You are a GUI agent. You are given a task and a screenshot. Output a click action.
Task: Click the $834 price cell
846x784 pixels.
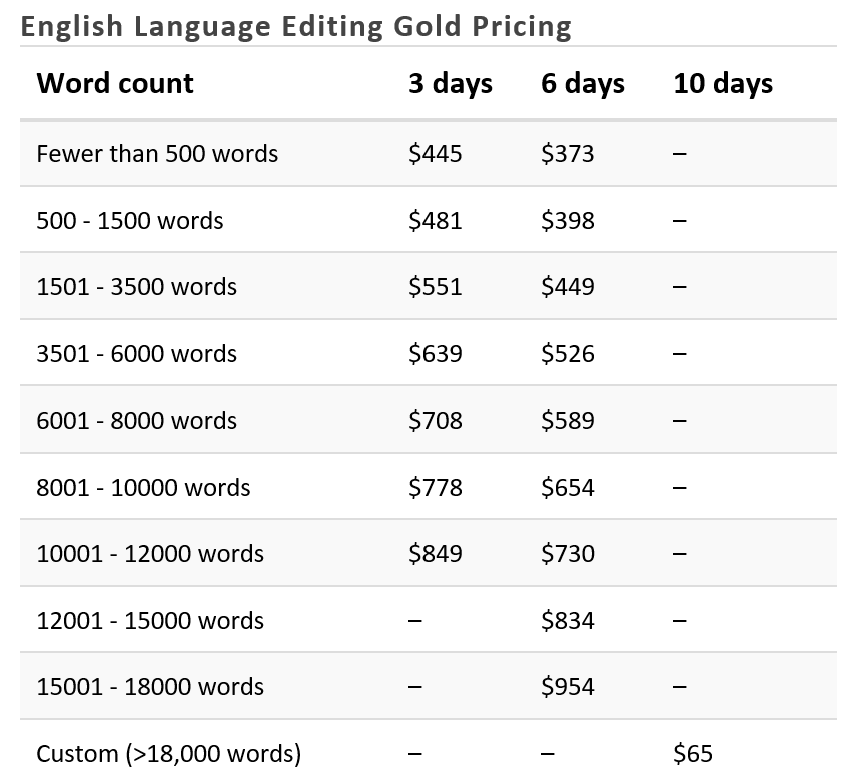point(568,621)
